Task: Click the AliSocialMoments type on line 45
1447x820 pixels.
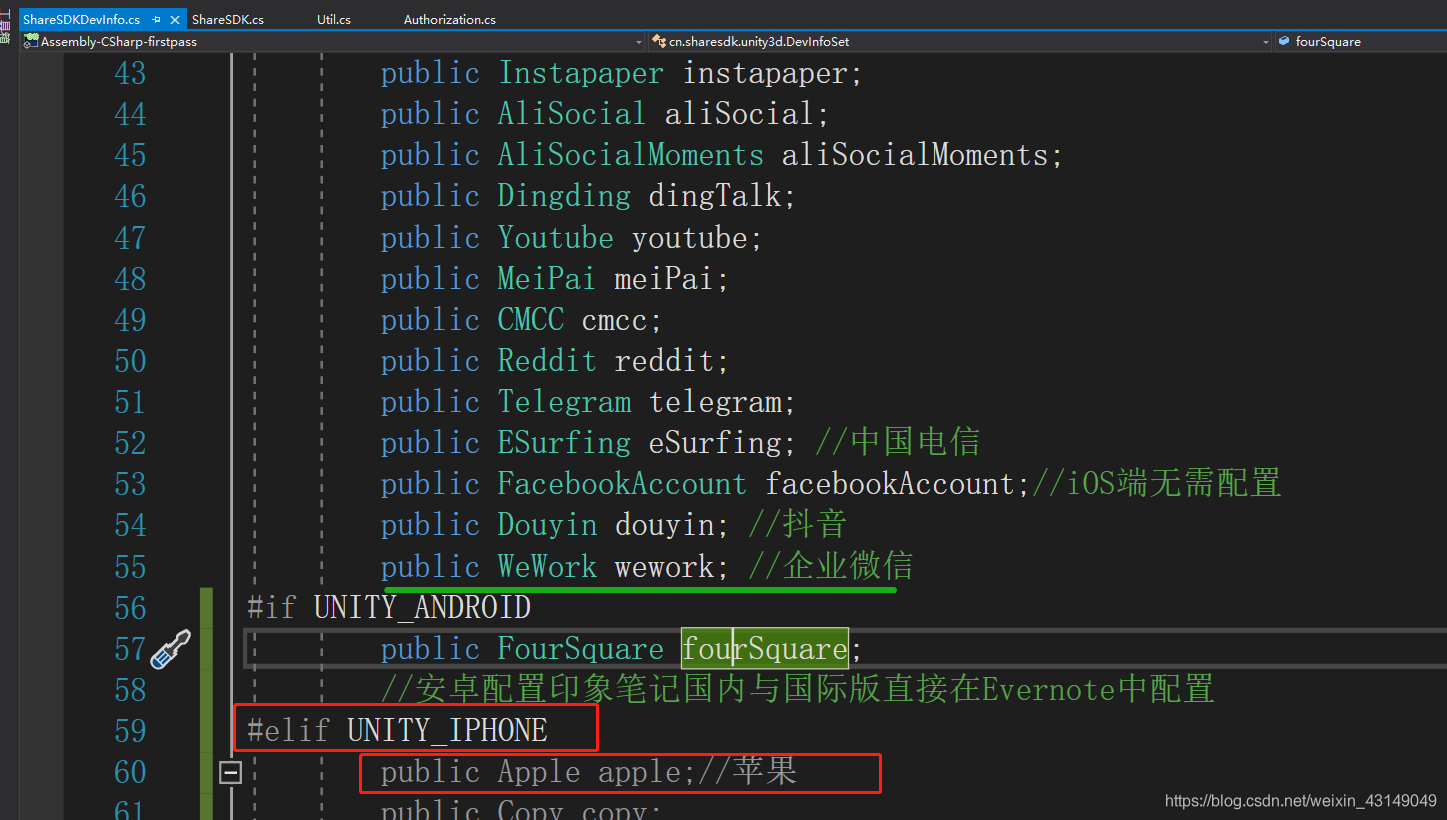Action: pyautogui.click(x=631, y=155)
